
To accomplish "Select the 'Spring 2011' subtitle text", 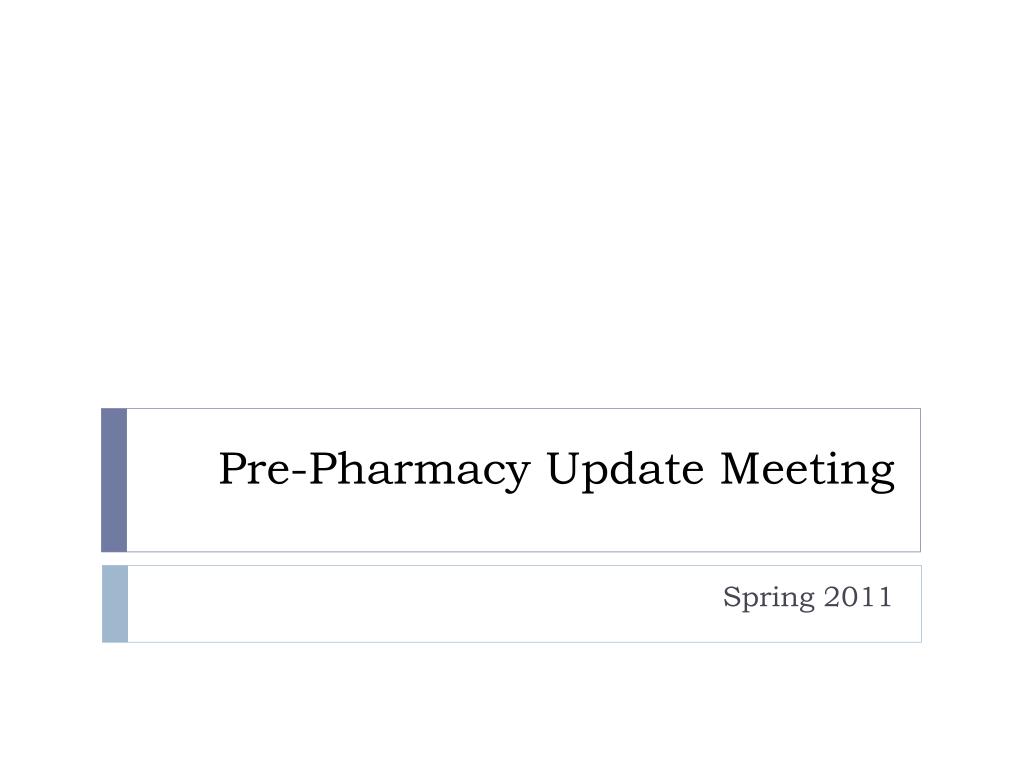I will 807,598.
